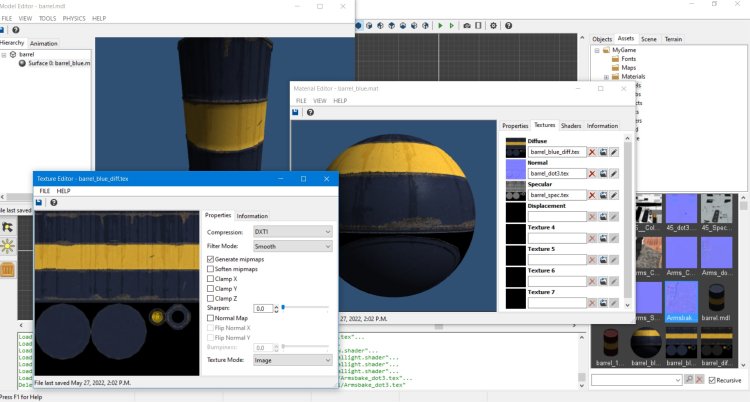Open help icon in Material Editor toolbar
The height and width of the screenshot is (402, 750).
[x=311, y=112]
